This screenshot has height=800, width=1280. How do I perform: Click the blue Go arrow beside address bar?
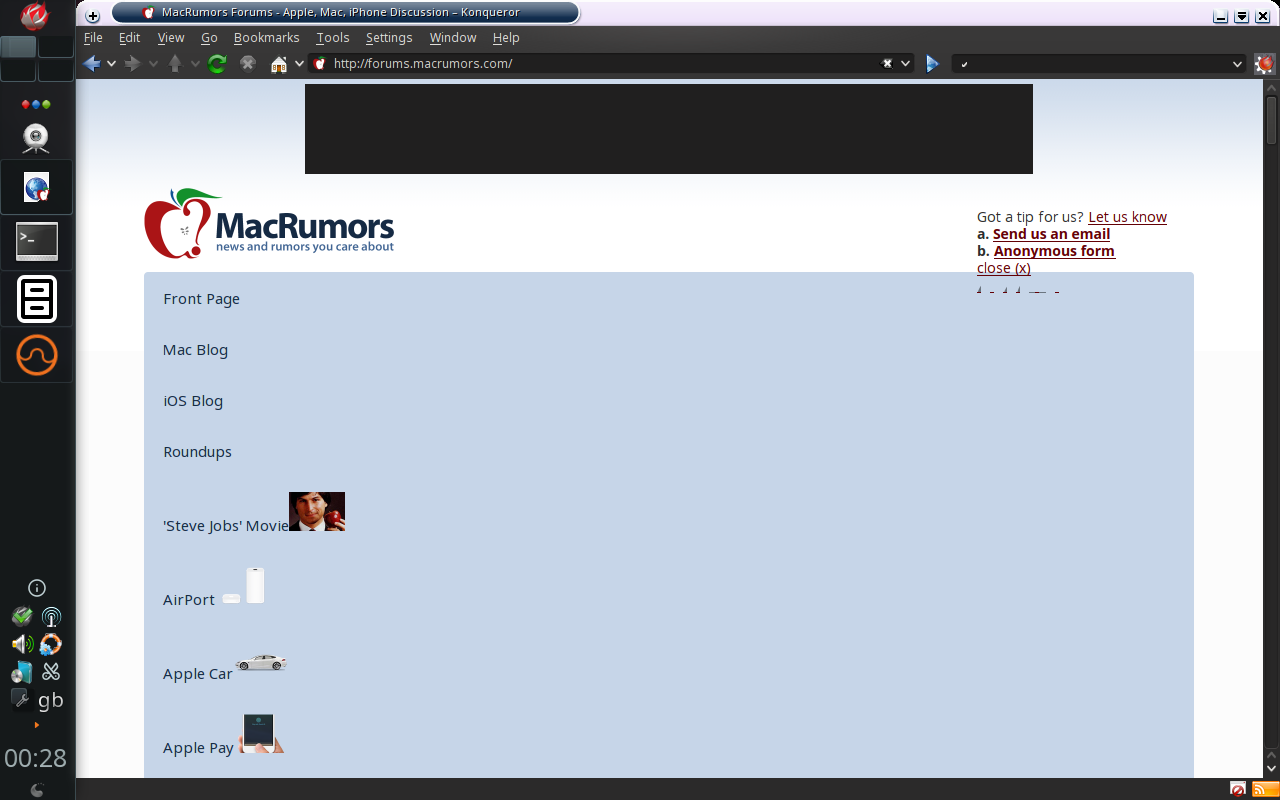click(x=932, y=64)
